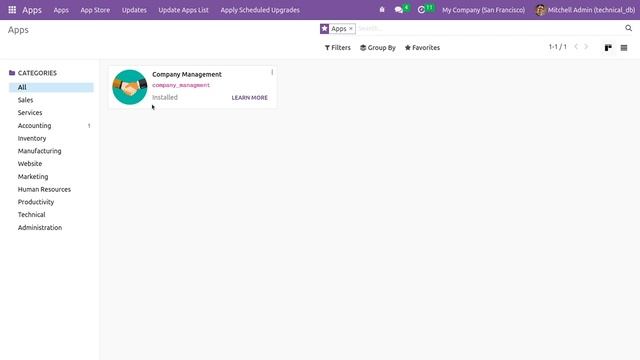640x360 pixels.
Task: Click the search input field
Action: point(489,28)
